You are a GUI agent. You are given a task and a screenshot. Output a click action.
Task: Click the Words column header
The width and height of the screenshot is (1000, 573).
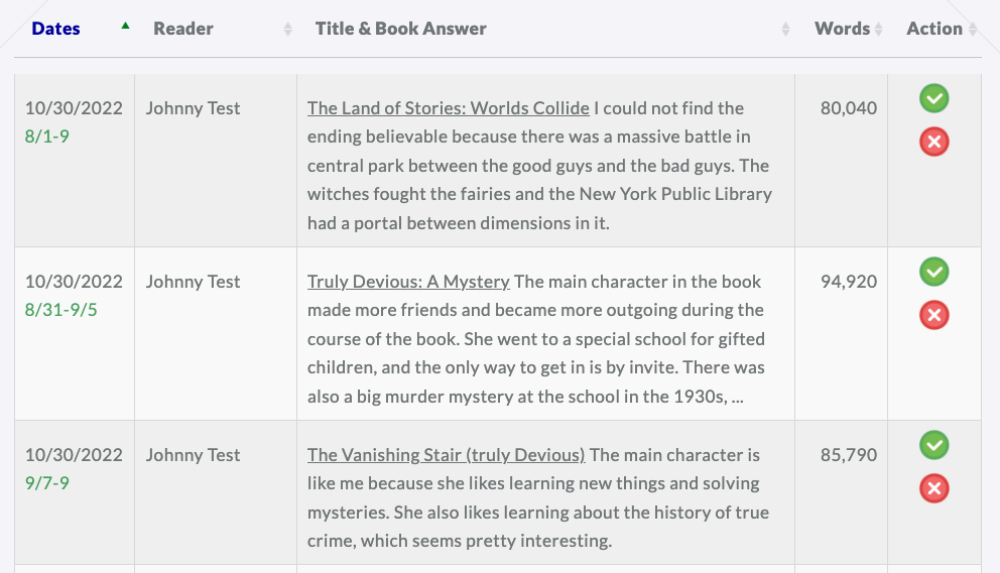point(842,29)
